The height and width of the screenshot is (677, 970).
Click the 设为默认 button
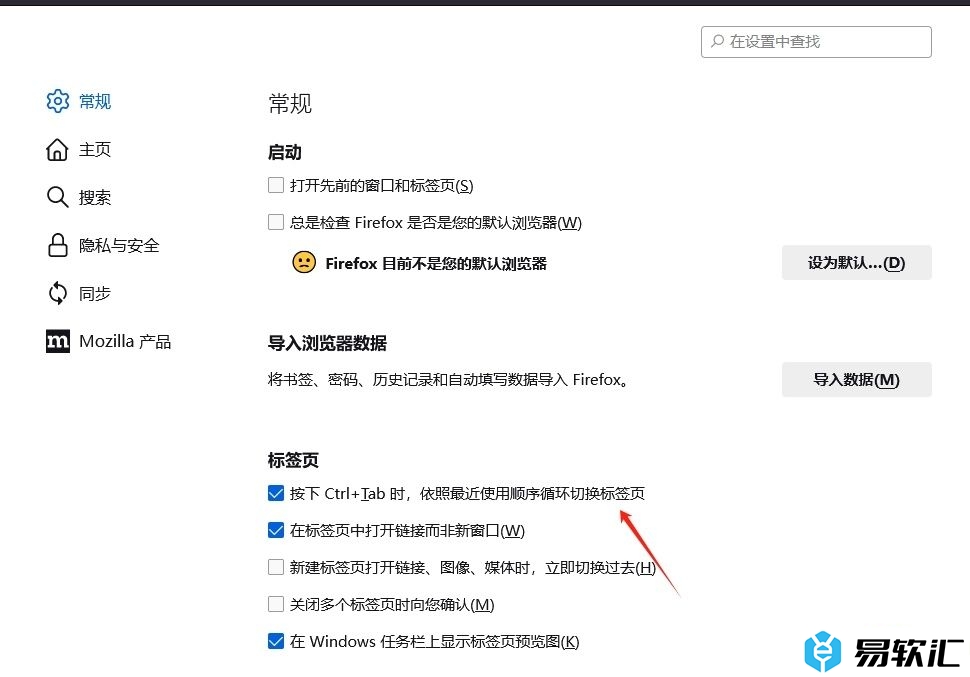(x=856, y=262)
